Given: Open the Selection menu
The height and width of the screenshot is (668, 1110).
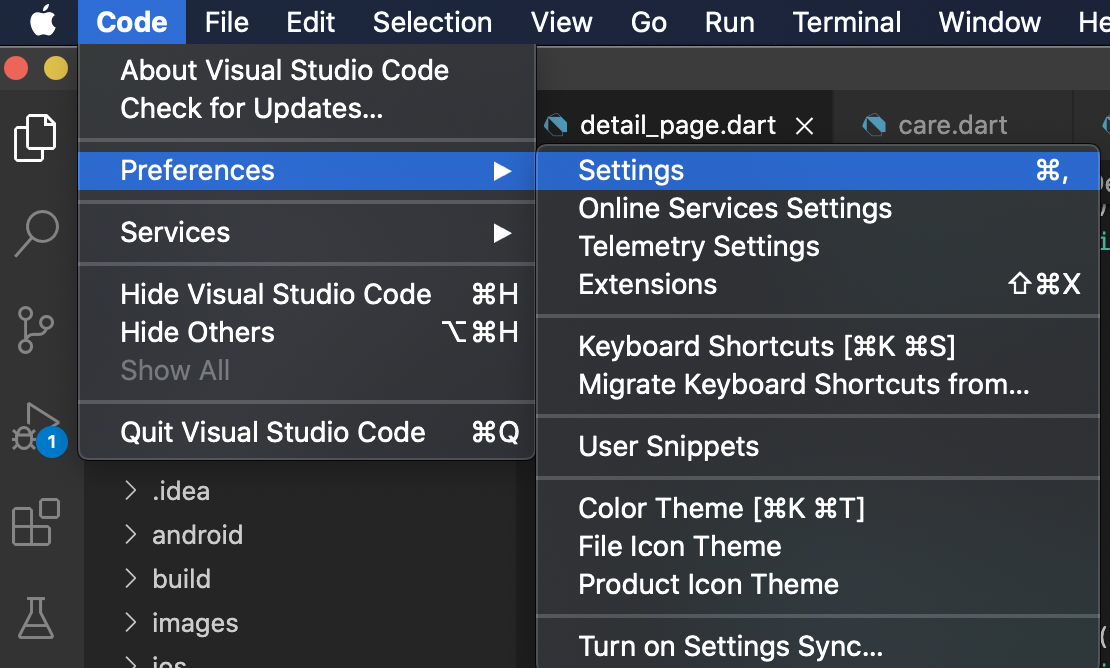Looking at the screenshot, I should point(433,22).
